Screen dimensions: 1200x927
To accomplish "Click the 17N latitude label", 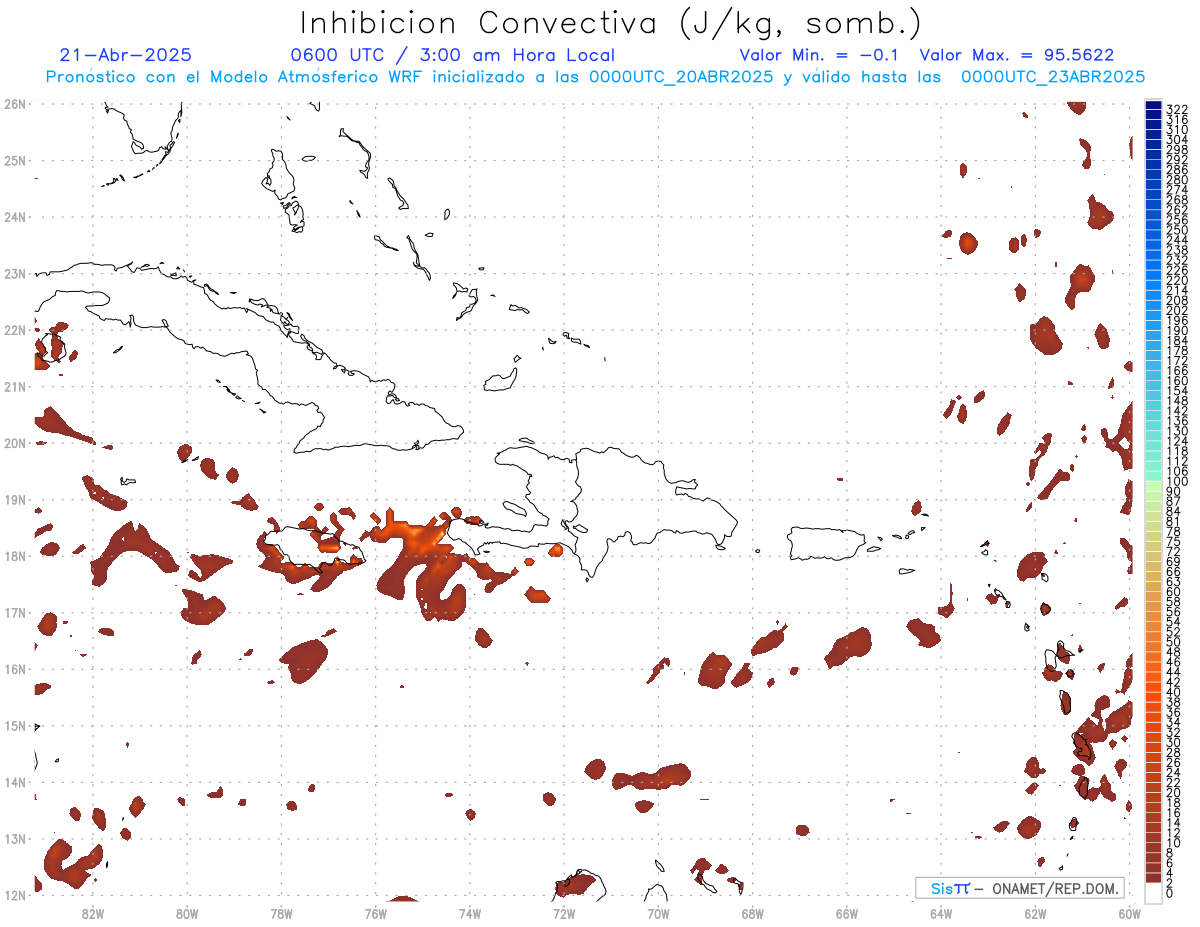I will (x=15, y=612).
